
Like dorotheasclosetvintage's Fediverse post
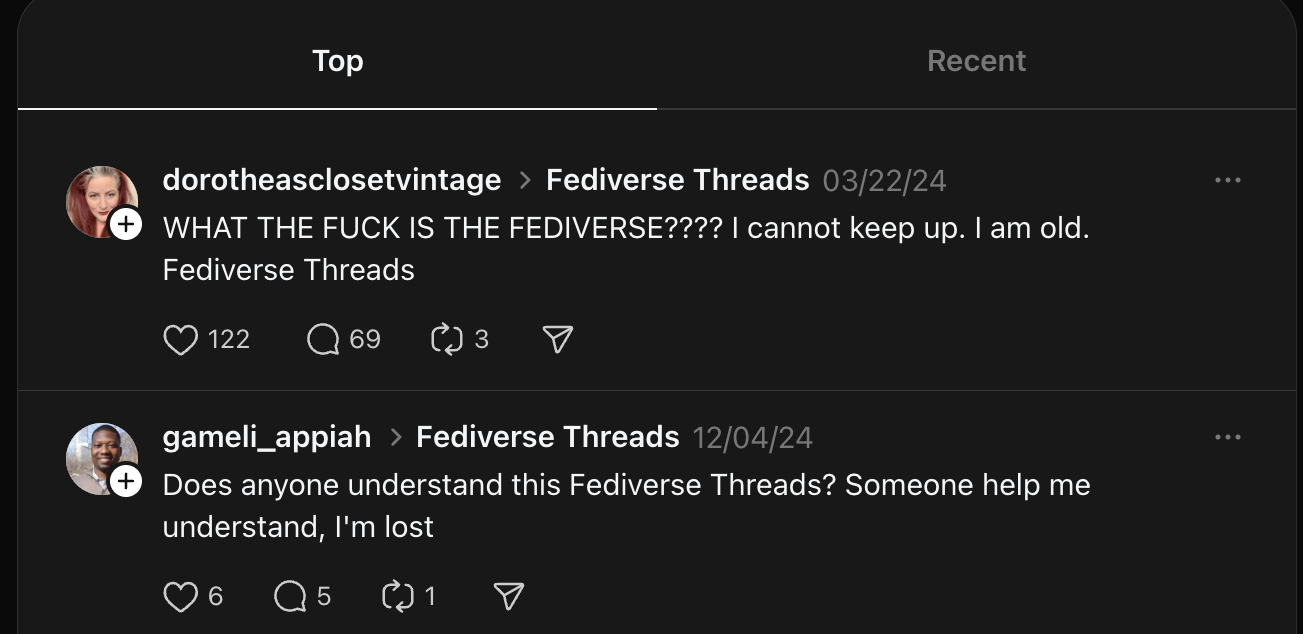181,340
